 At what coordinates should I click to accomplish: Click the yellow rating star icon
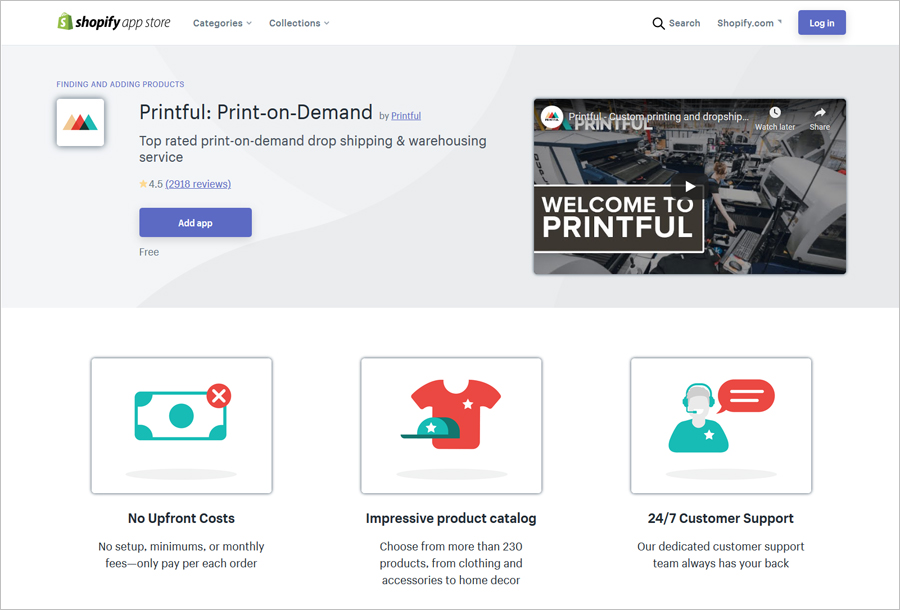143,184
